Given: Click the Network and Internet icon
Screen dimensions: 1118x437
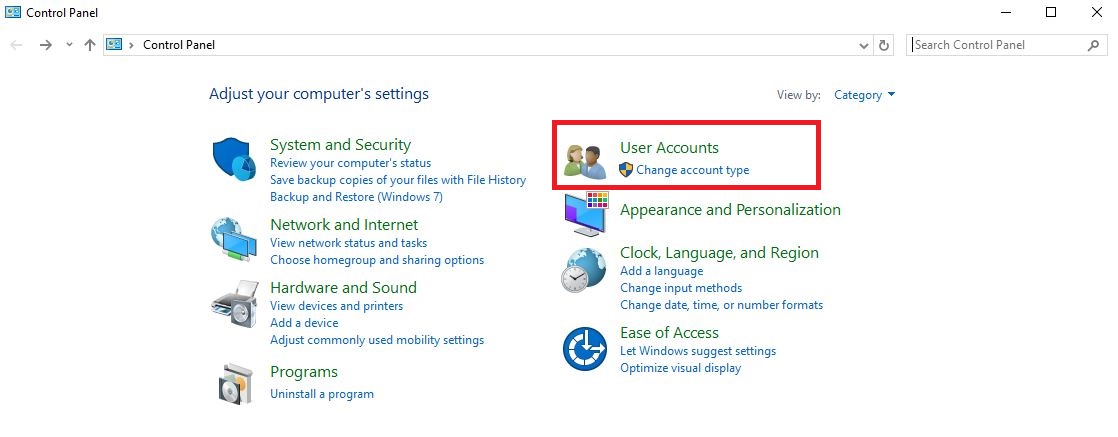Looking at the screenshot, I should point(235,240).
